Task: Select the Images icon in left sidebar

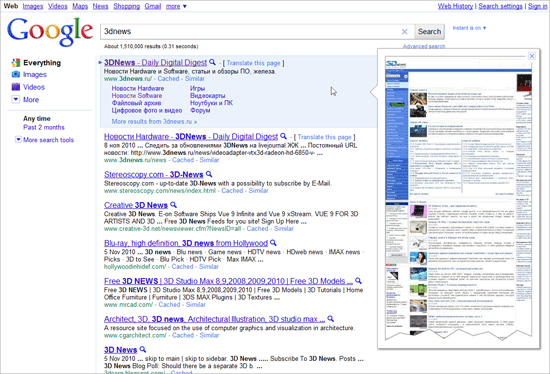Action: click(x=16, y=74)
